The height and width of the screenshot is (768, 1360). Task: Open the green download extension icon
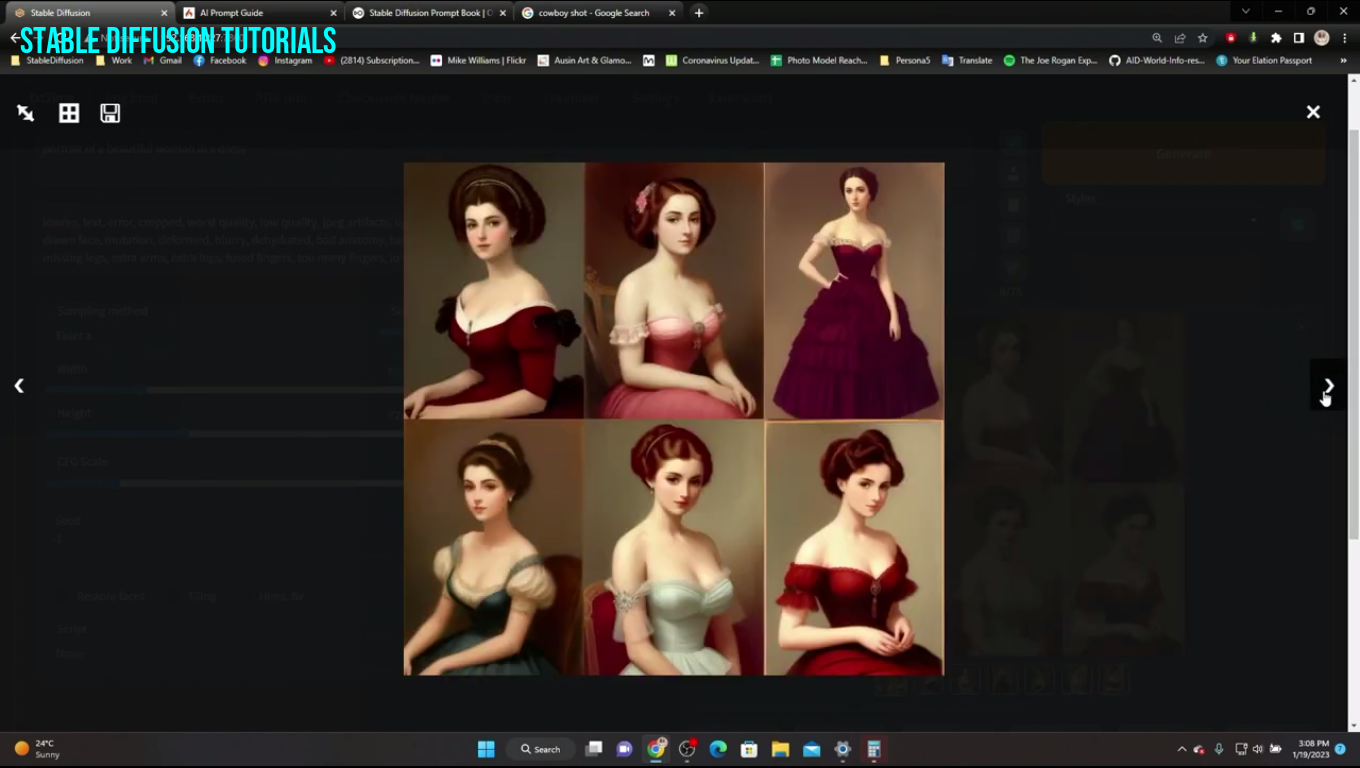[1253, 38]
